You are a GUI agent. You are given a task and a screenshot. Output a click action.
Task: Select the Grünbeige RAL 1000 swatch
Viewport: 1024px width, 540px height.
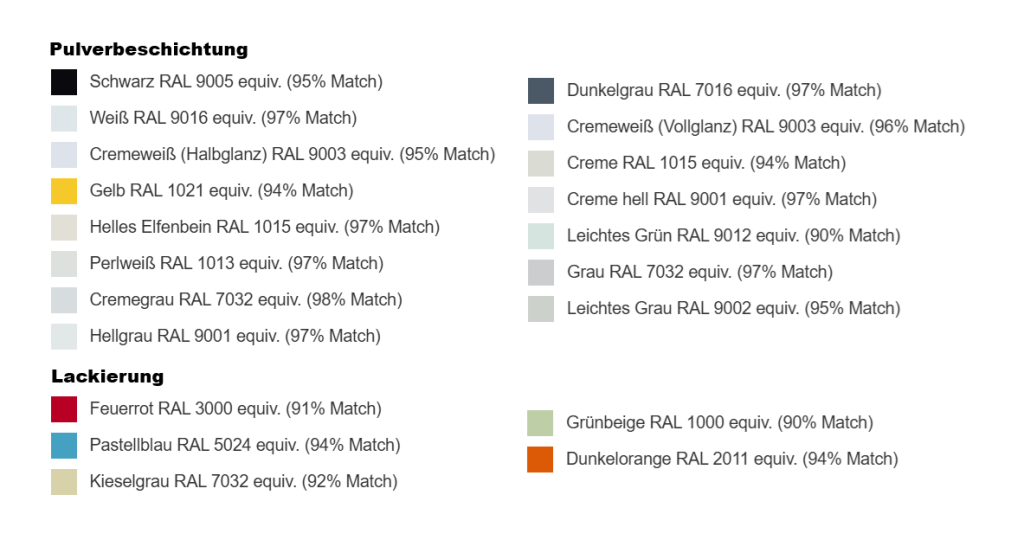click(541, 423)
